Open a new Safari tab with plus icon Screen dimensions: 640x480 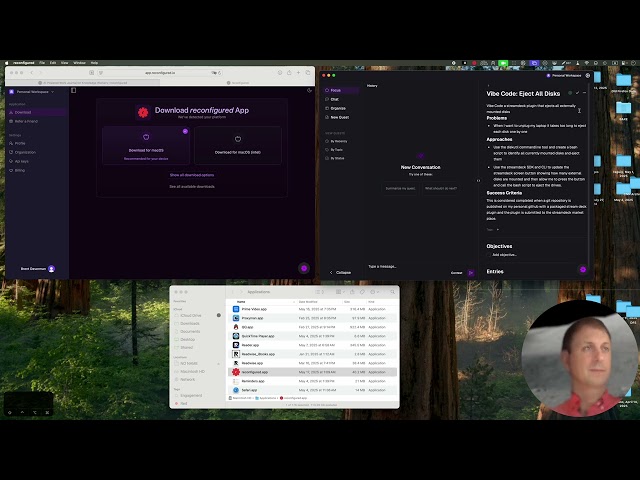(298, 73)
